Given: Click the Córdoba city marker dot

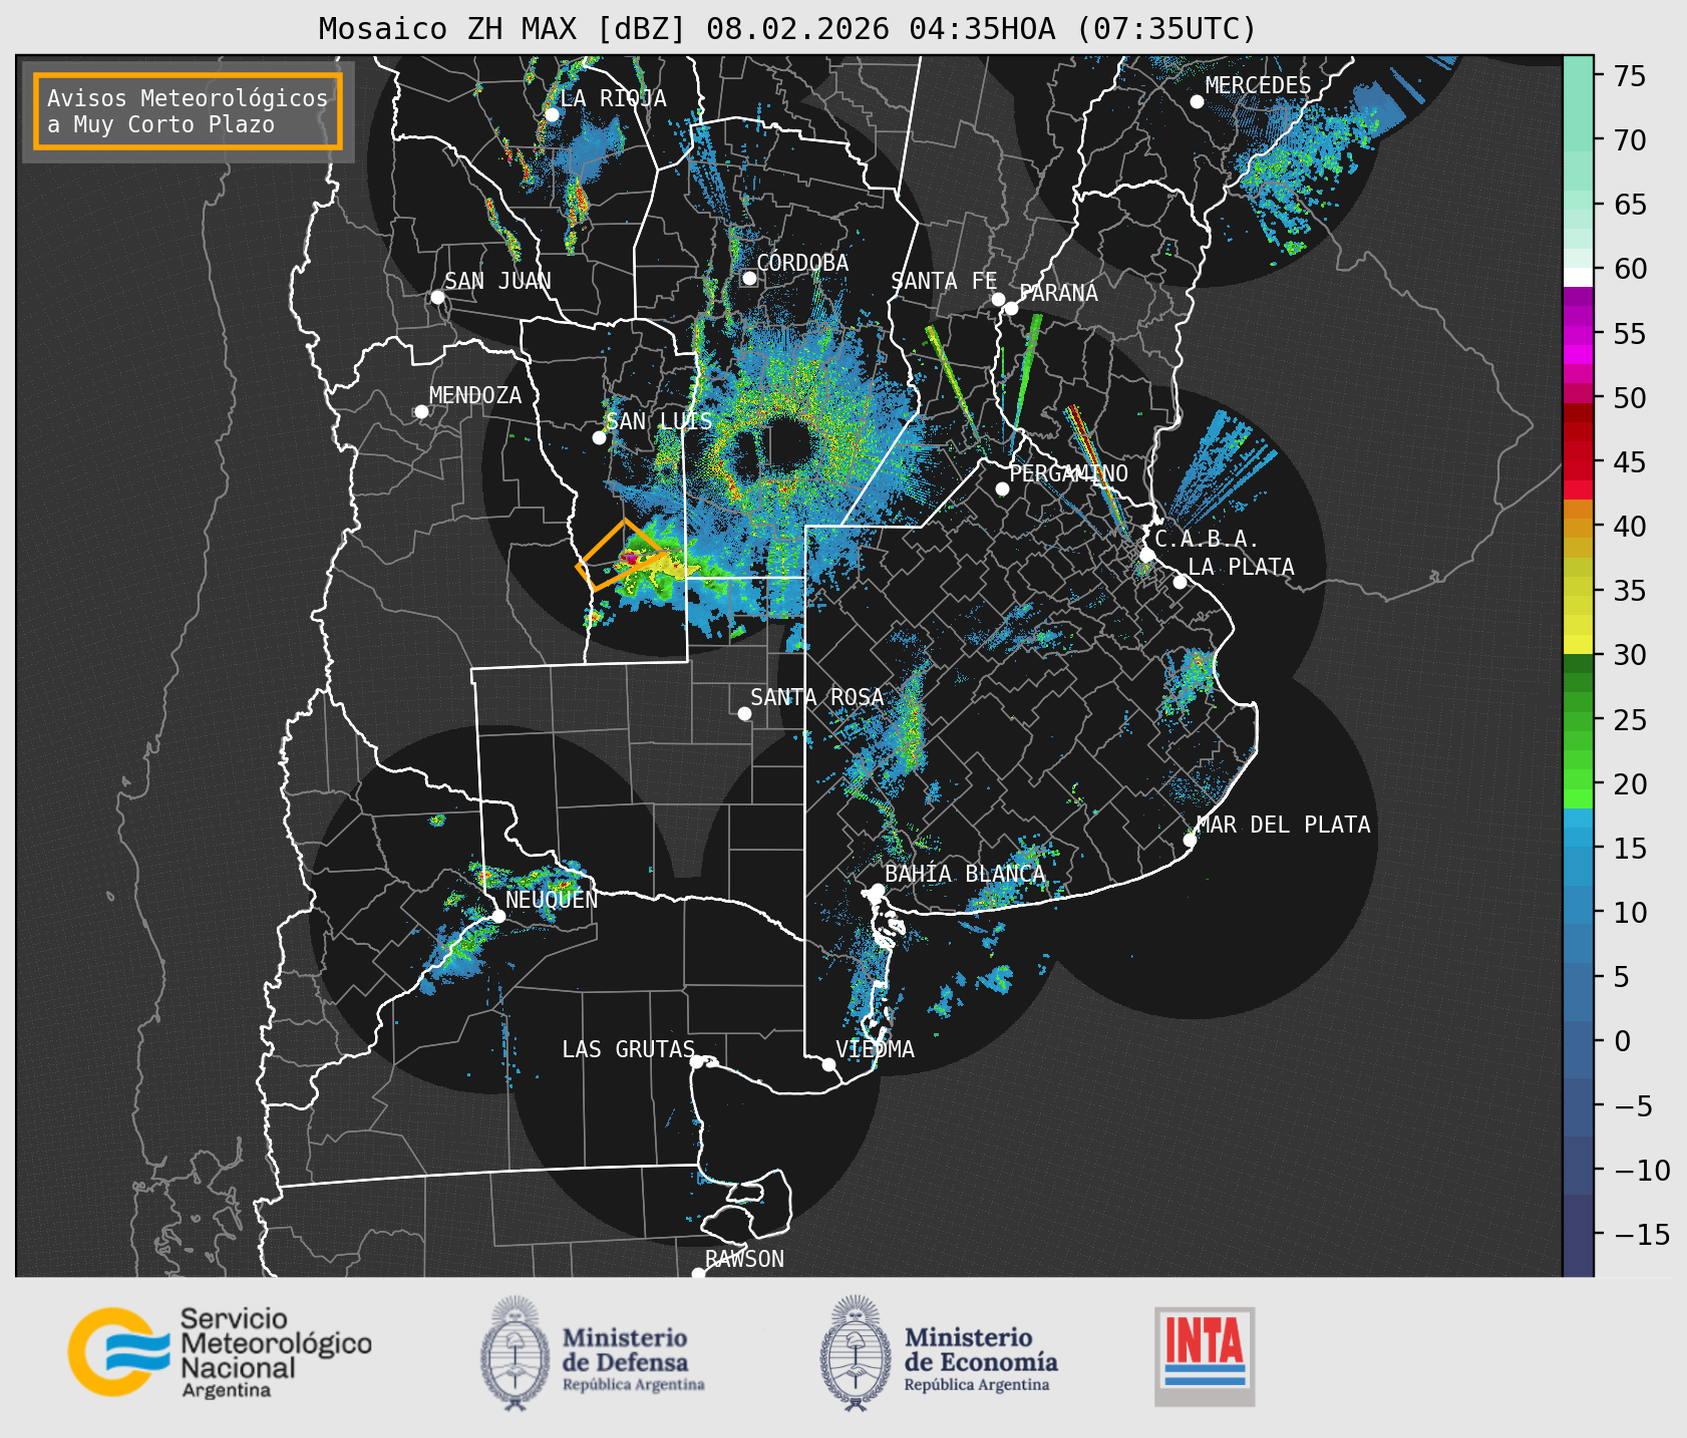Looking at the screenshot, I should [749, 278].
